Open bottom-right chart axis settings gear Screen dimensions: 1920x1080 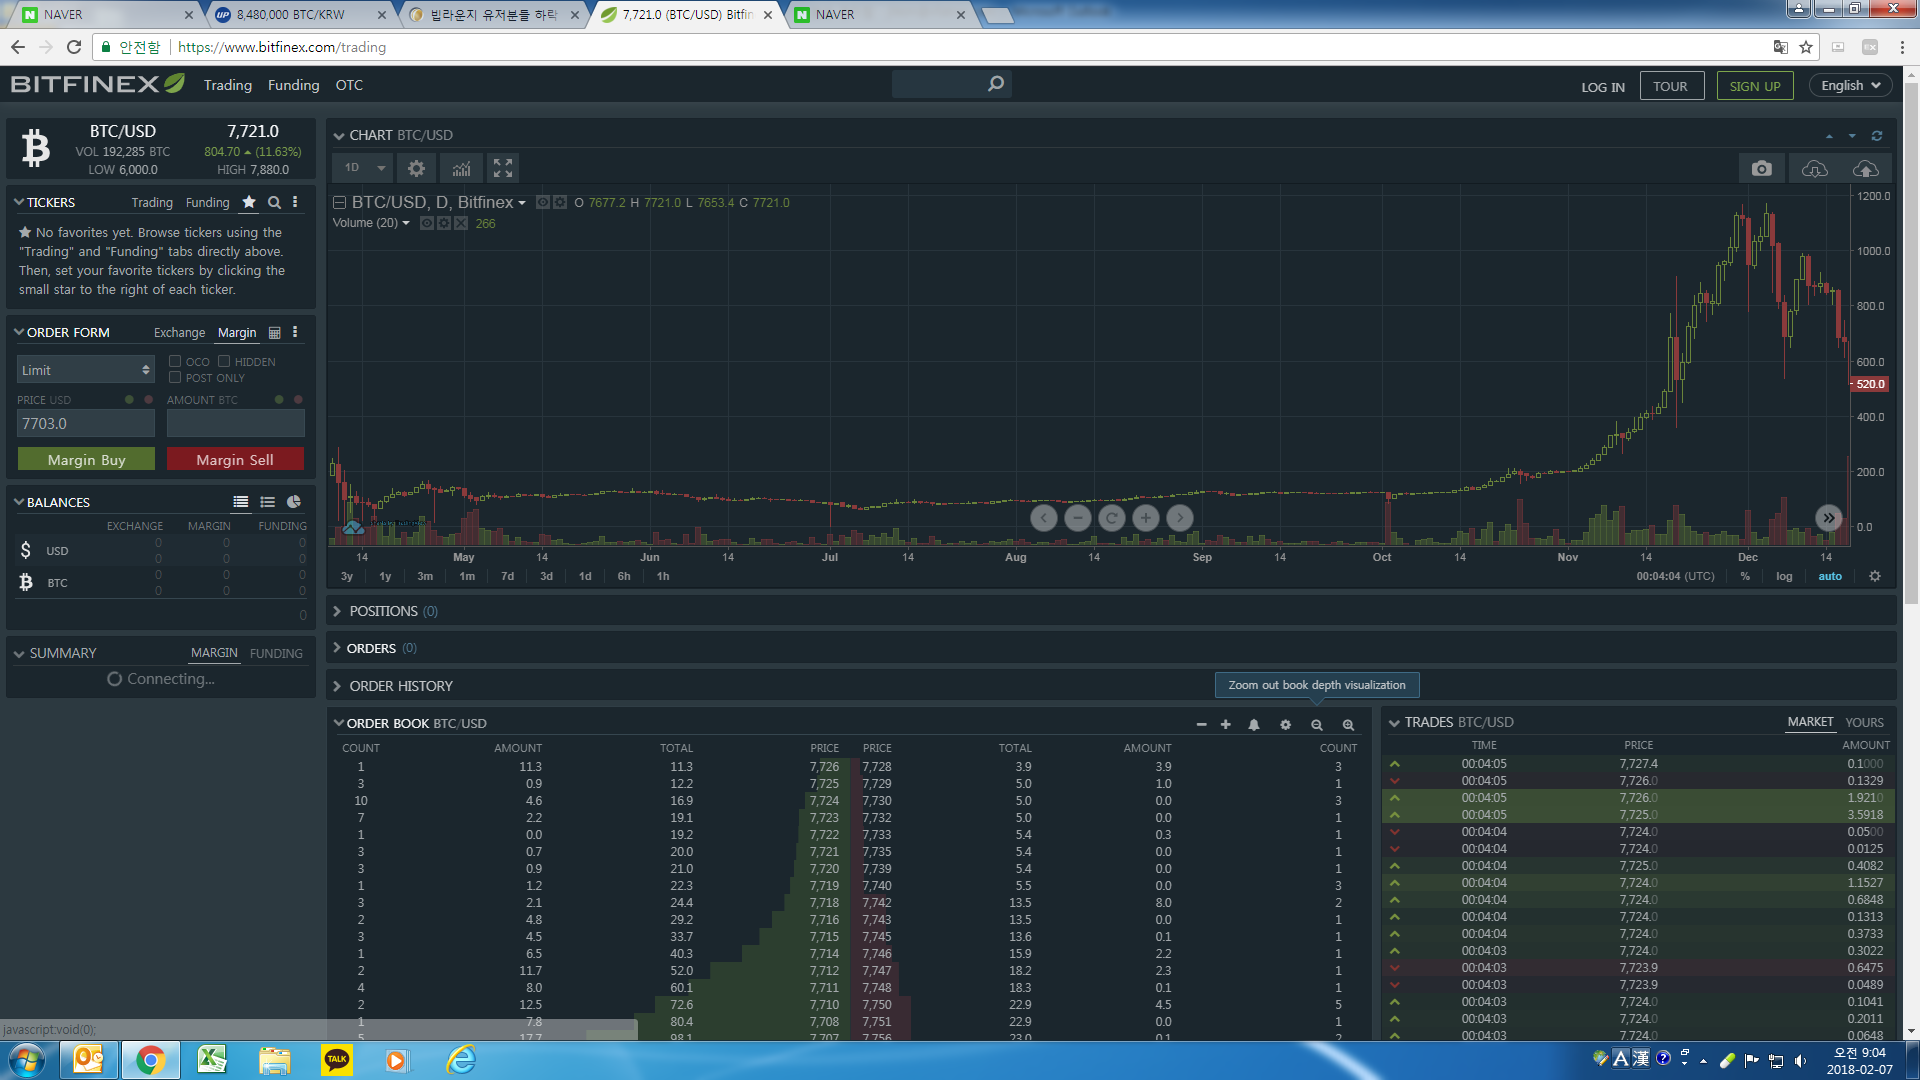point(1875,577)
